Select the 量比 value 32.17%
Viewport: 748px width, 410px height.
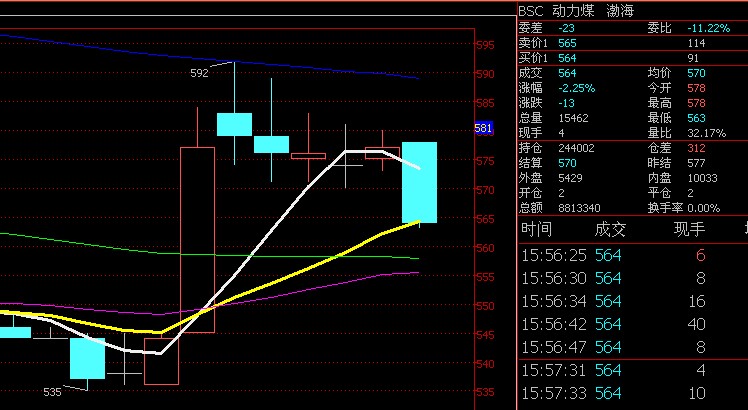point(706,133)
